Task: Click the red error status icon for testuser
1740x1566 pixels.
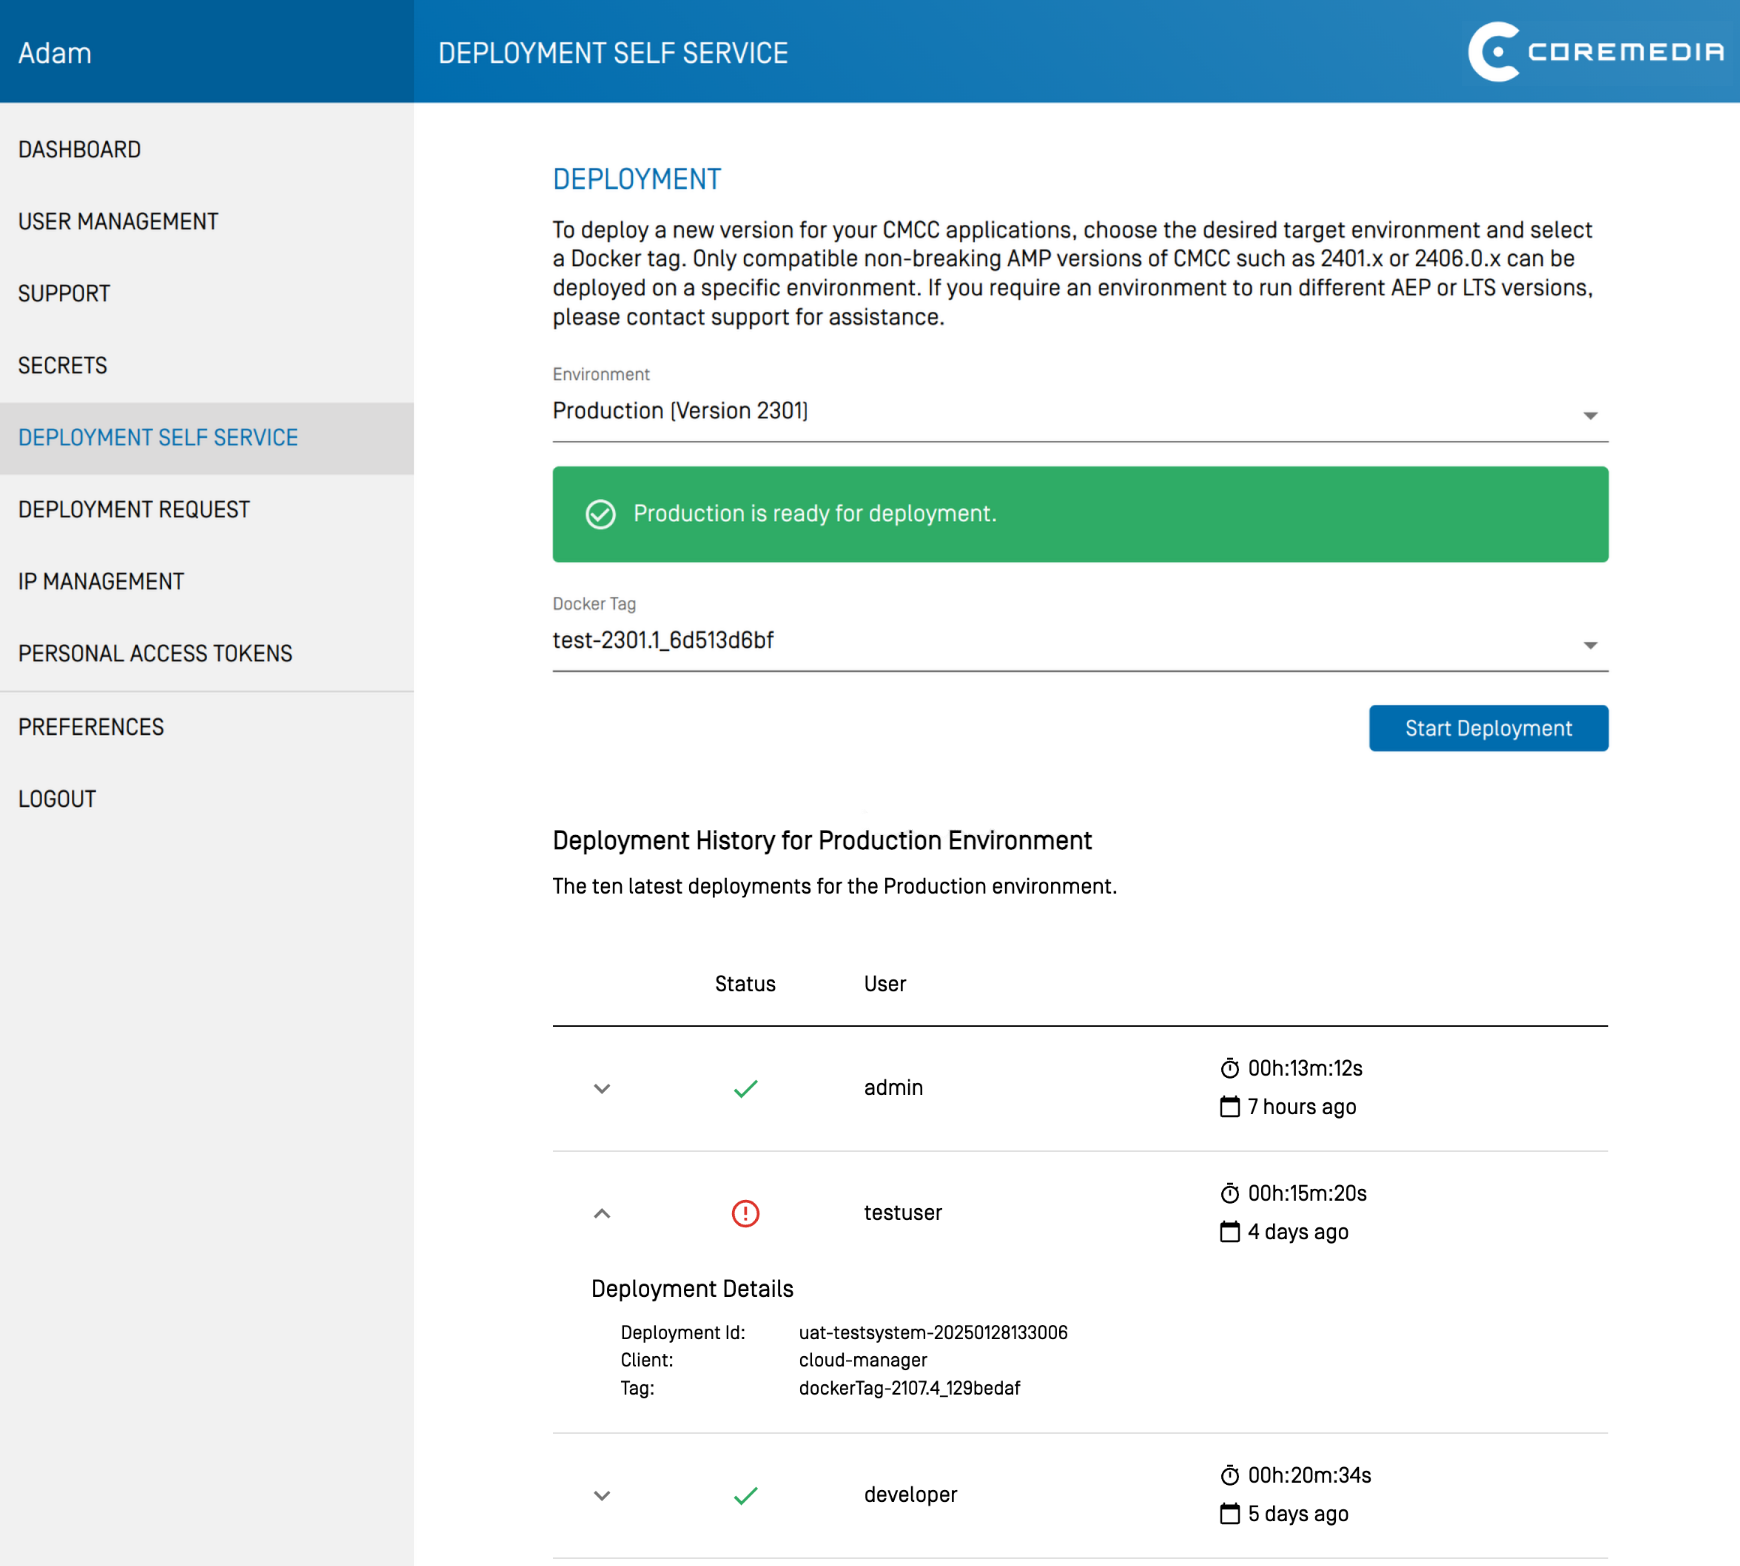Action: pos(745,1213)
